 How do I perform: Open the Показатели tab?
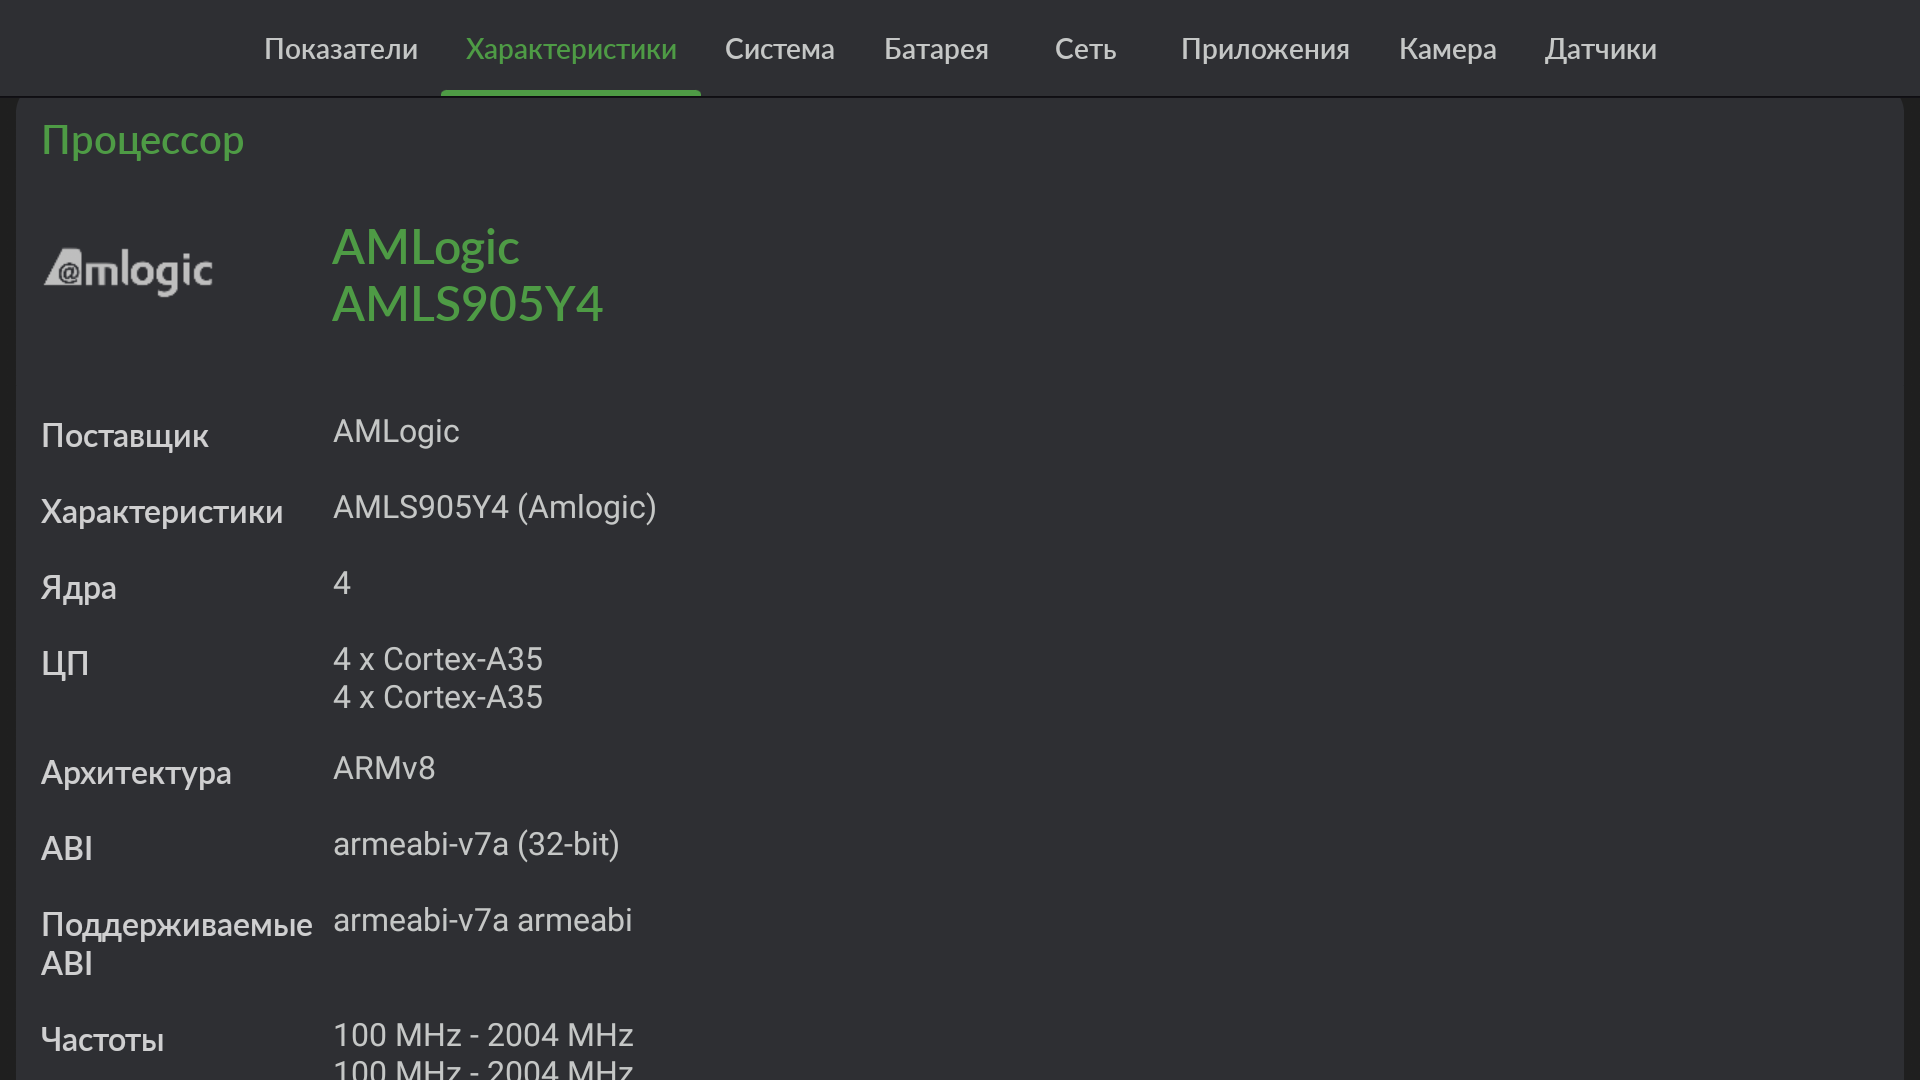click(x=340, y=49)
